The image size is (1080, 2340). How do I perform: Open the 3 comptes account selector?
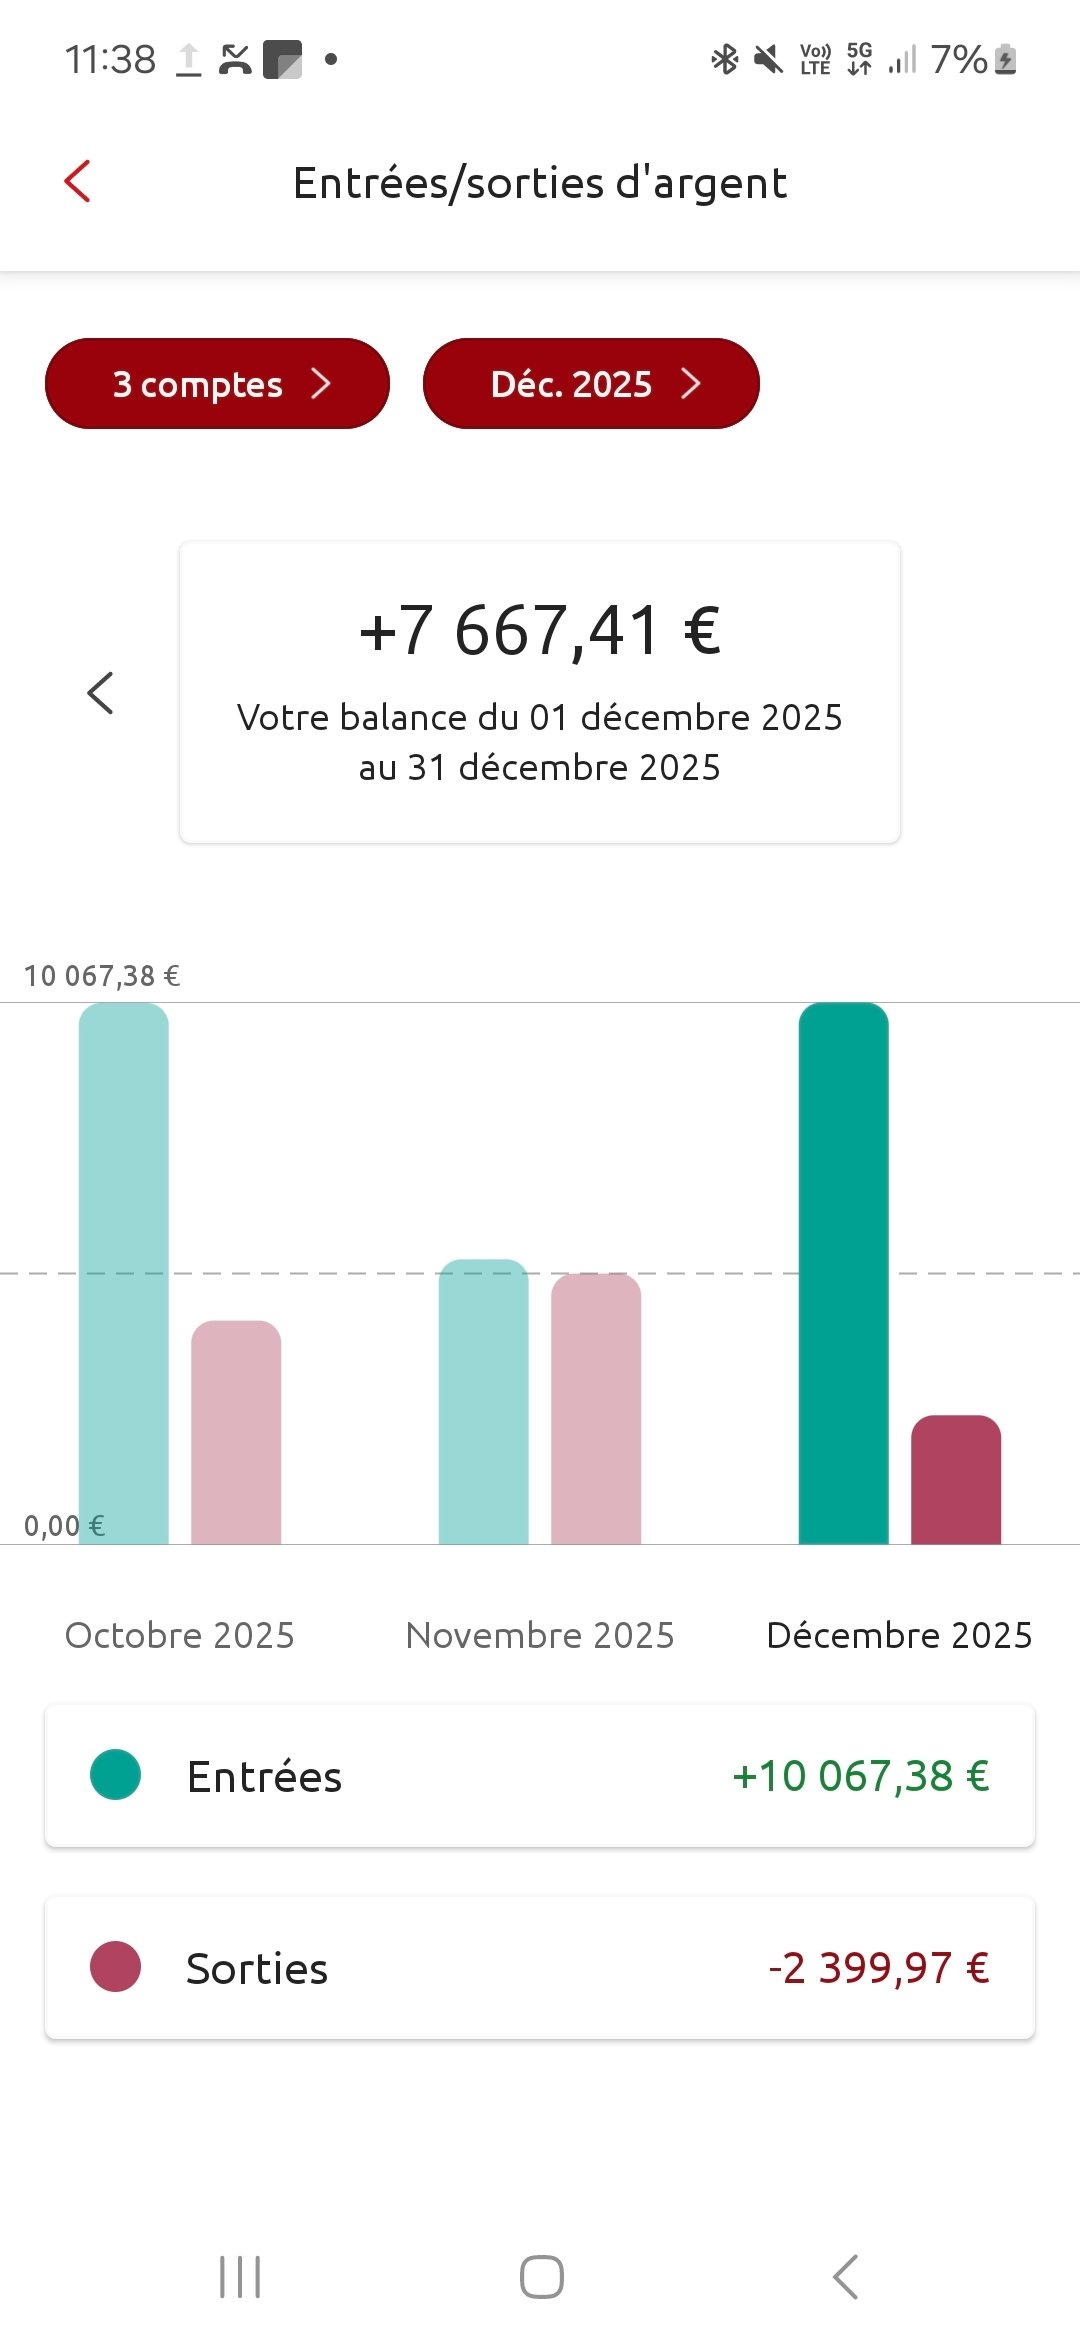tap(217, 384)
